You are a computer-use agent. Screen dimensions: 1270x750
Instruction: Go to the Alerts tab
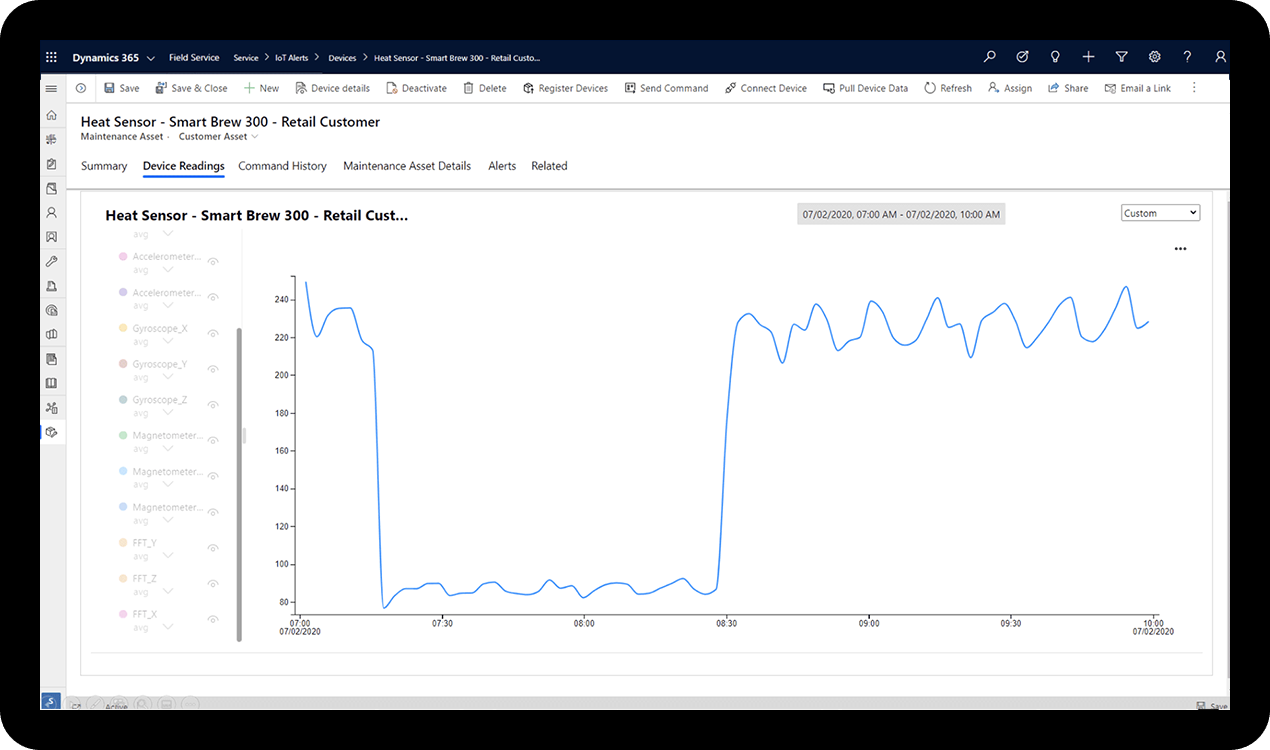(502, 166)
